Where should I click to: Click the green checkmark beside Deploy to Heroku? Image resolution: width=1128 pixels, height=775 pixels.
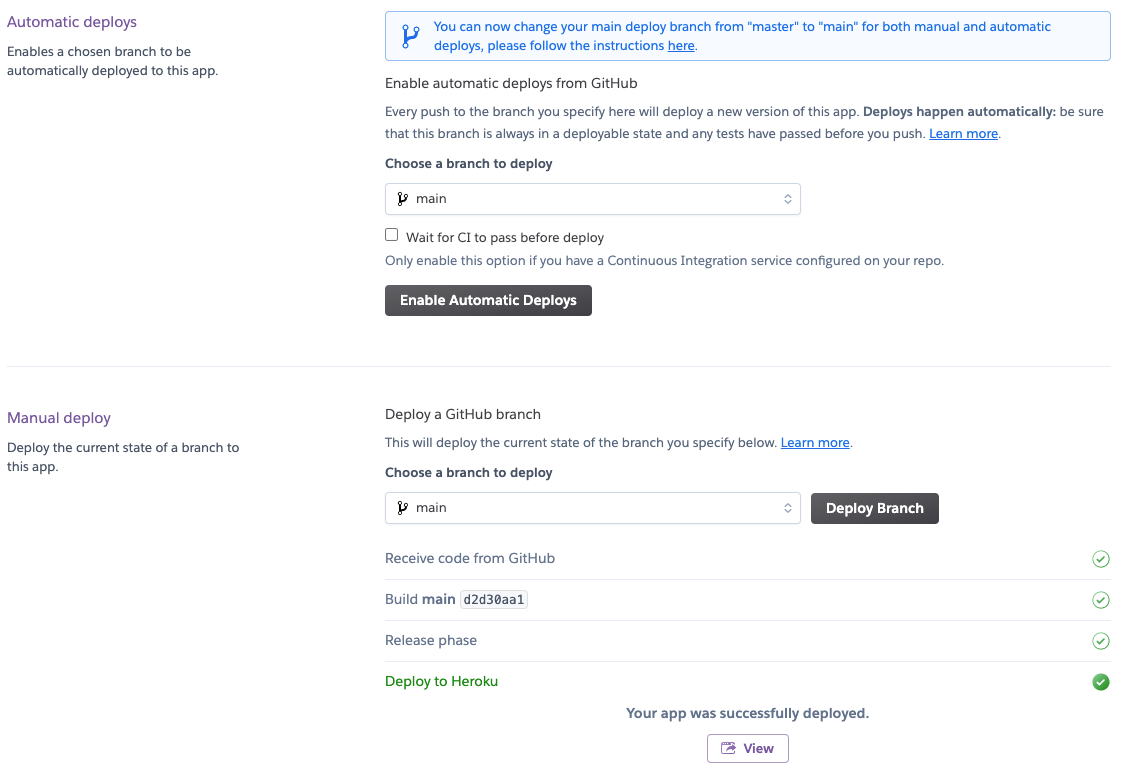click(1101, 681)
